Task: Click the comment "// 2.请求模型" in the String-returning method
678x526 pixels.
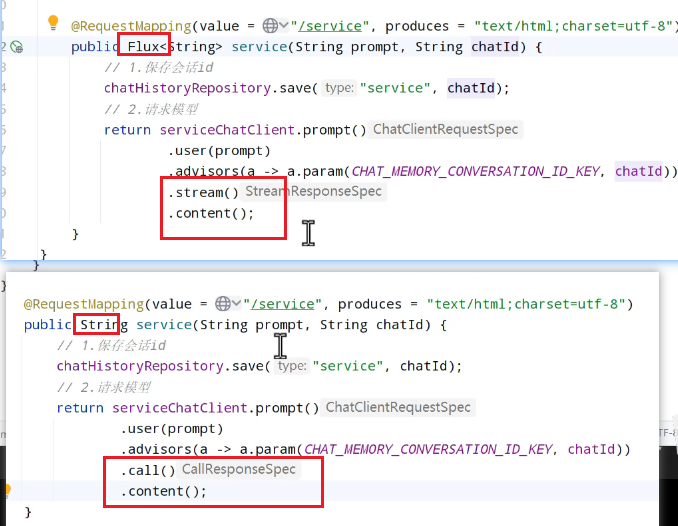Action: pyautogui.click(x=104, y=388)
